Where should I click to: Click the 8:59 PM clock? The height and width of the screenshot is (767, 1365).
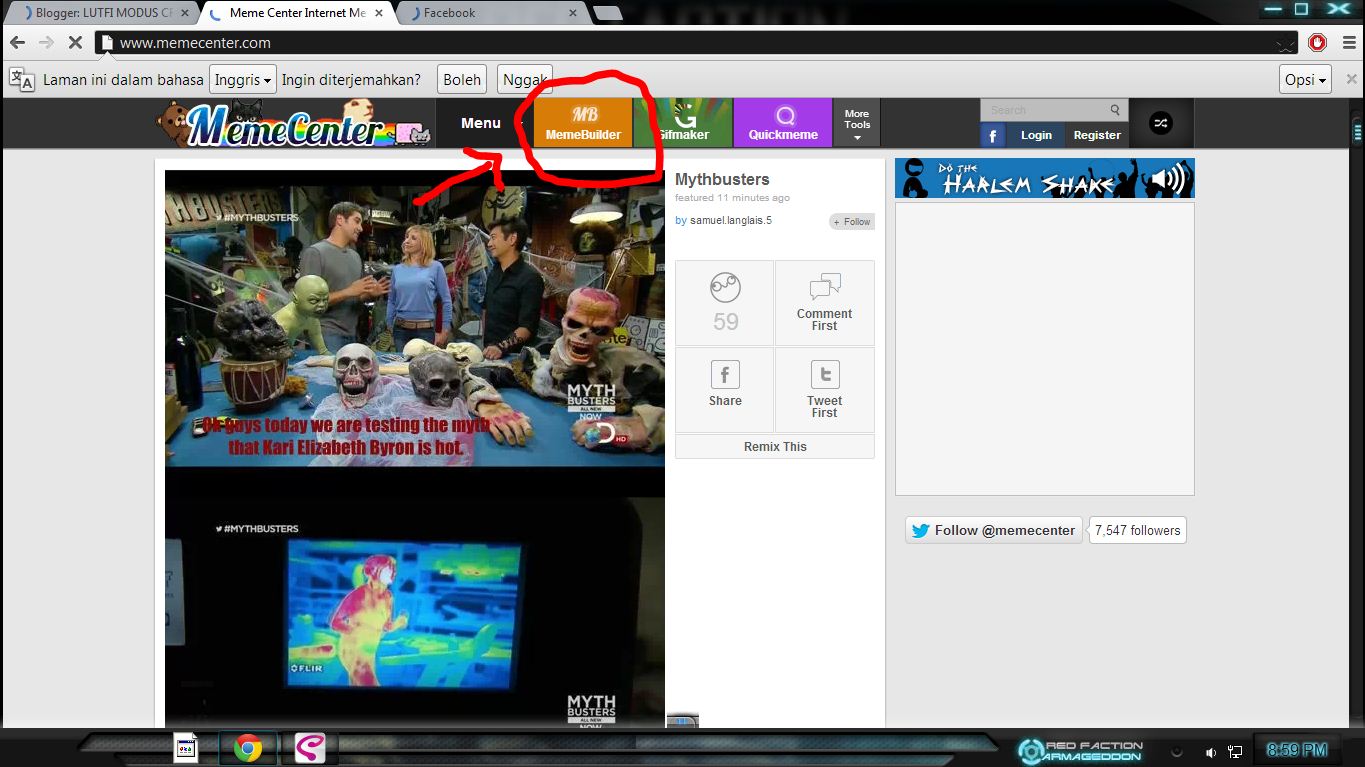point(1297,750)
